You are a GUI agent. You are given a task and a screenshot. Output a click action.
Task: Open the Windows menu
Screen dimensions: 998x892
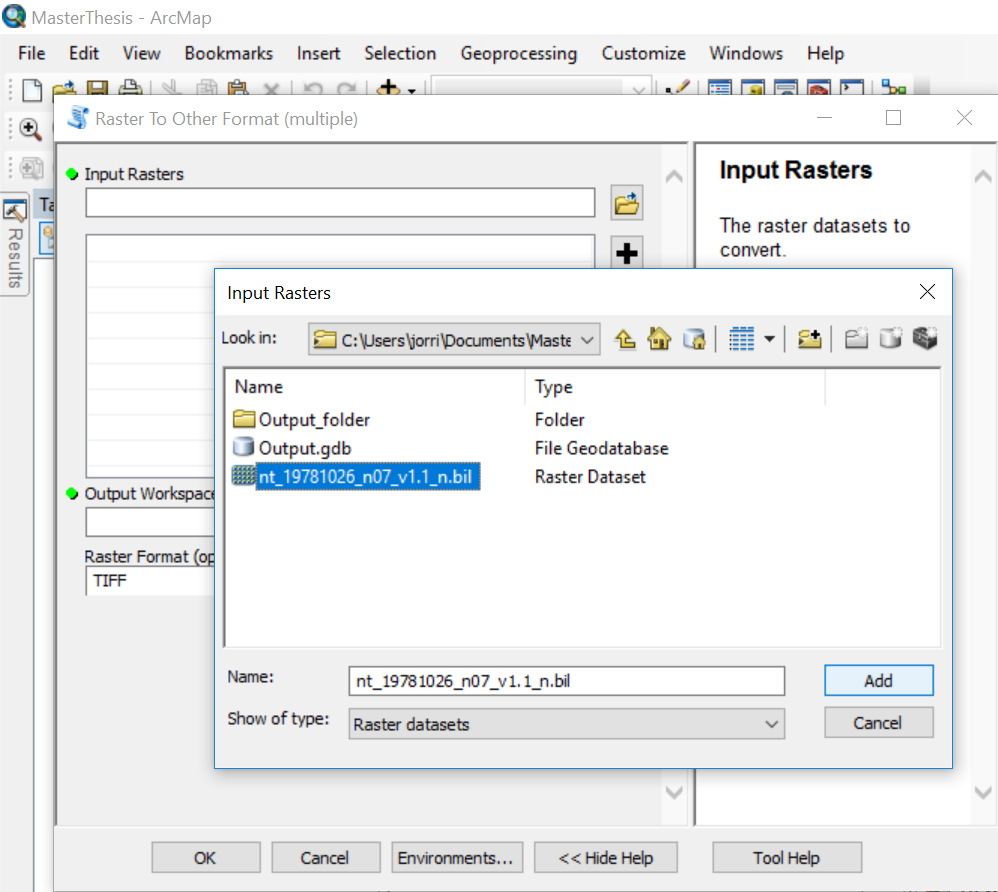click(x=746, y=53)
